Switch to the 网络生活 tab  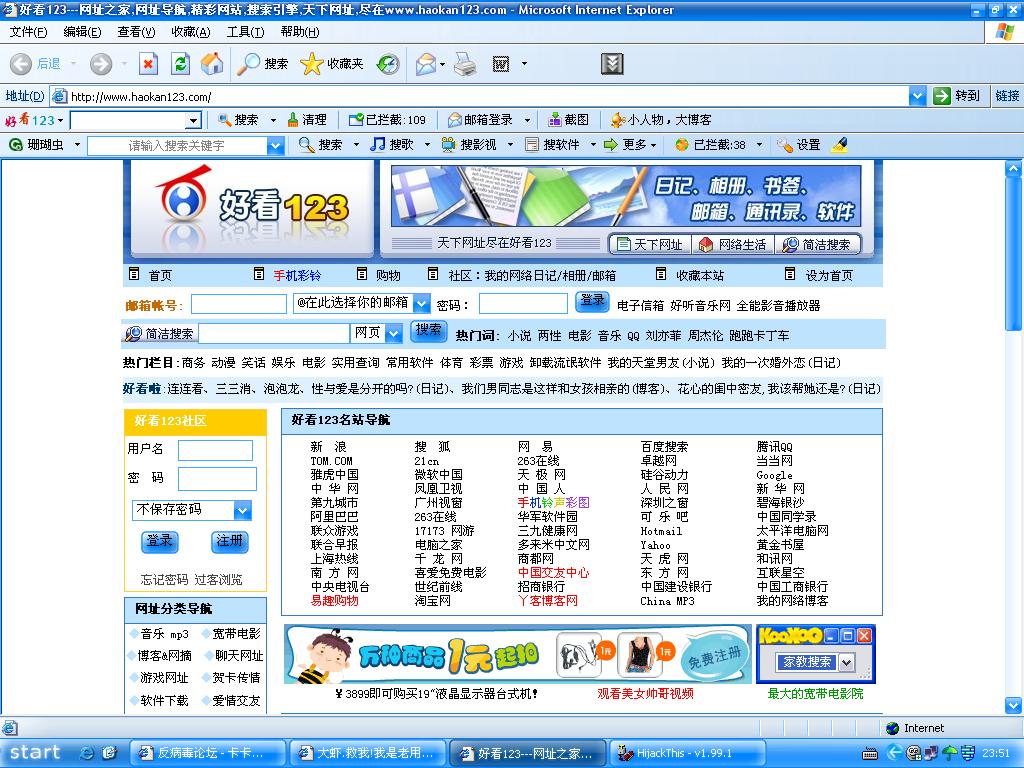pyautogui.click(x=733, y=244)
